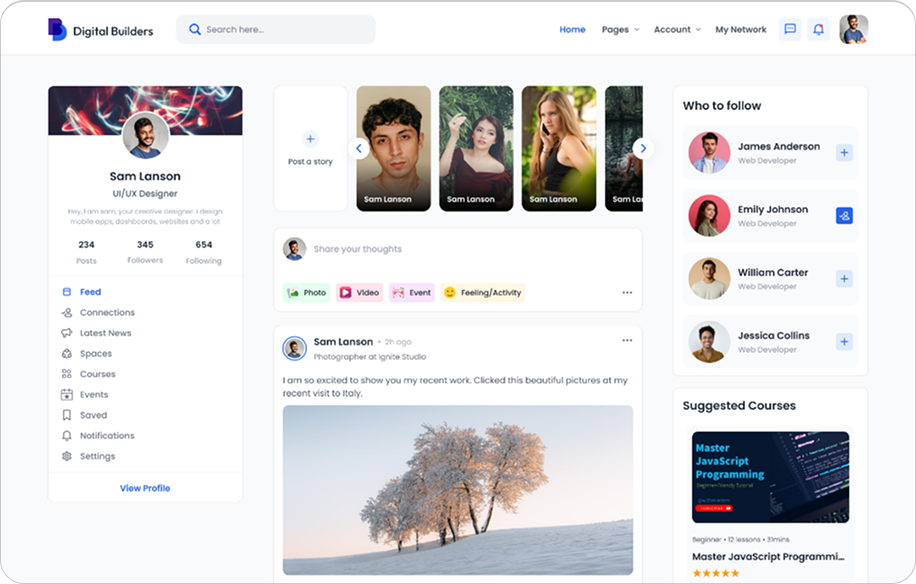
Task: Click the Connections sidebar icon
Action: pyautogui.click(x=67, y=312)
